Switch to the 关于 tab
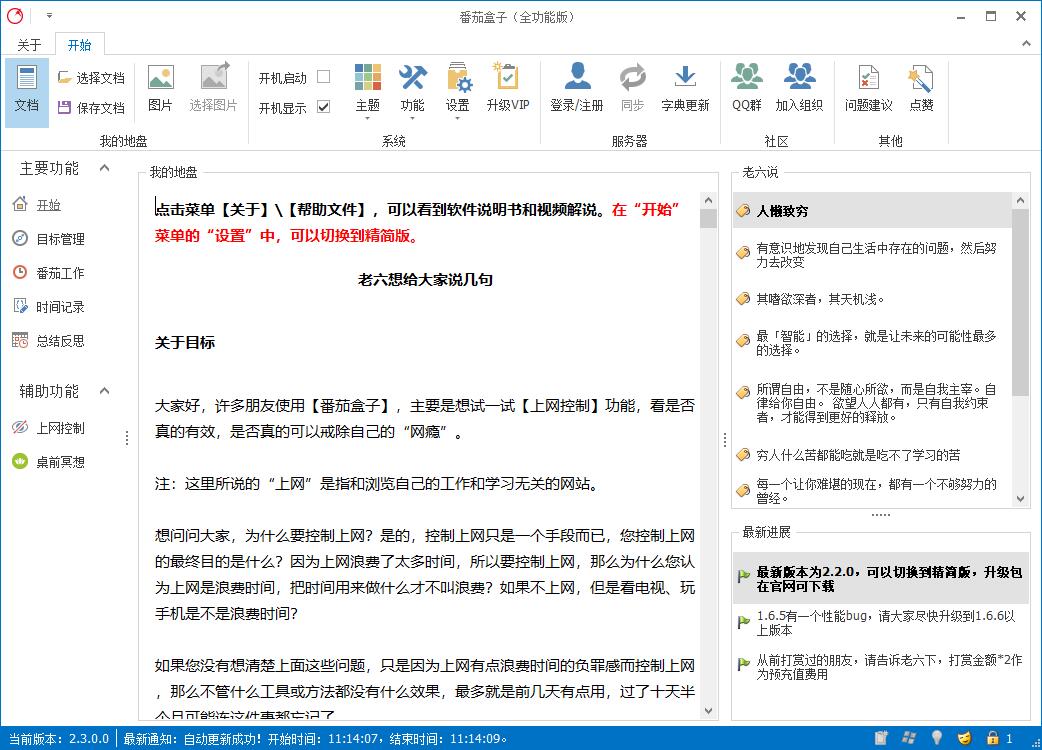The width and height of the screenshot is (1042, 750). tap(29, 45)
